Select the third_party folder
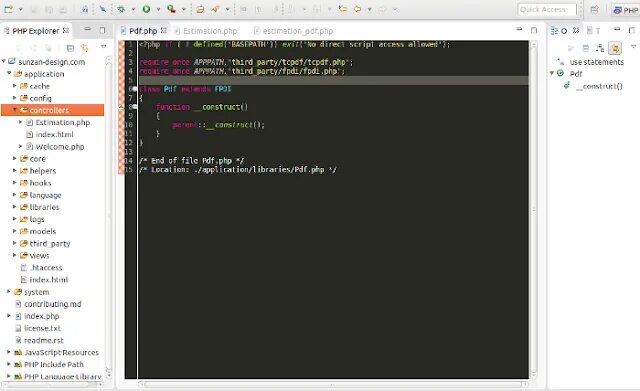This screenshot has height=391, width=640. [x=50, y=244]
